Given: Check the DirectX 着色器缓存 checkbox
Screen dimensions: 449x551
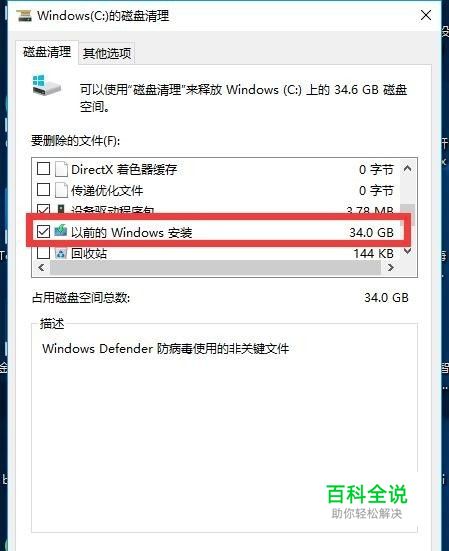Looking at the screenshot, I should coord(44,169).
